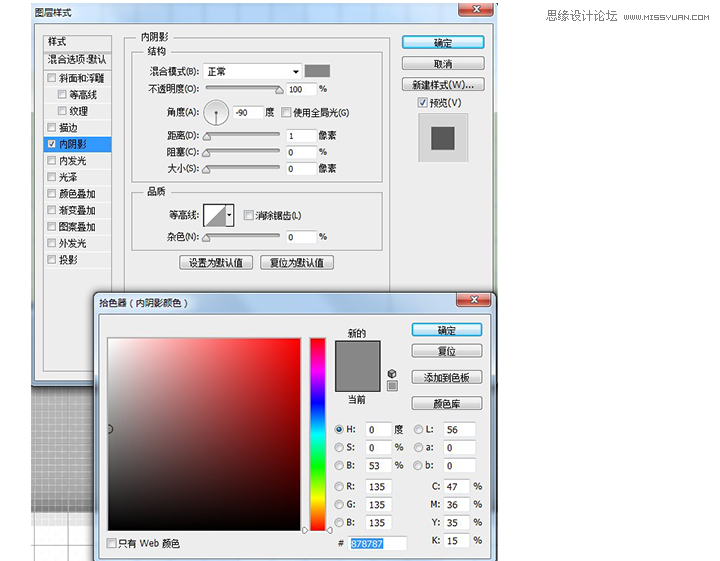Select the S saturation radio button
This screenshot has width=720, height=561.
tap(339, 447)
